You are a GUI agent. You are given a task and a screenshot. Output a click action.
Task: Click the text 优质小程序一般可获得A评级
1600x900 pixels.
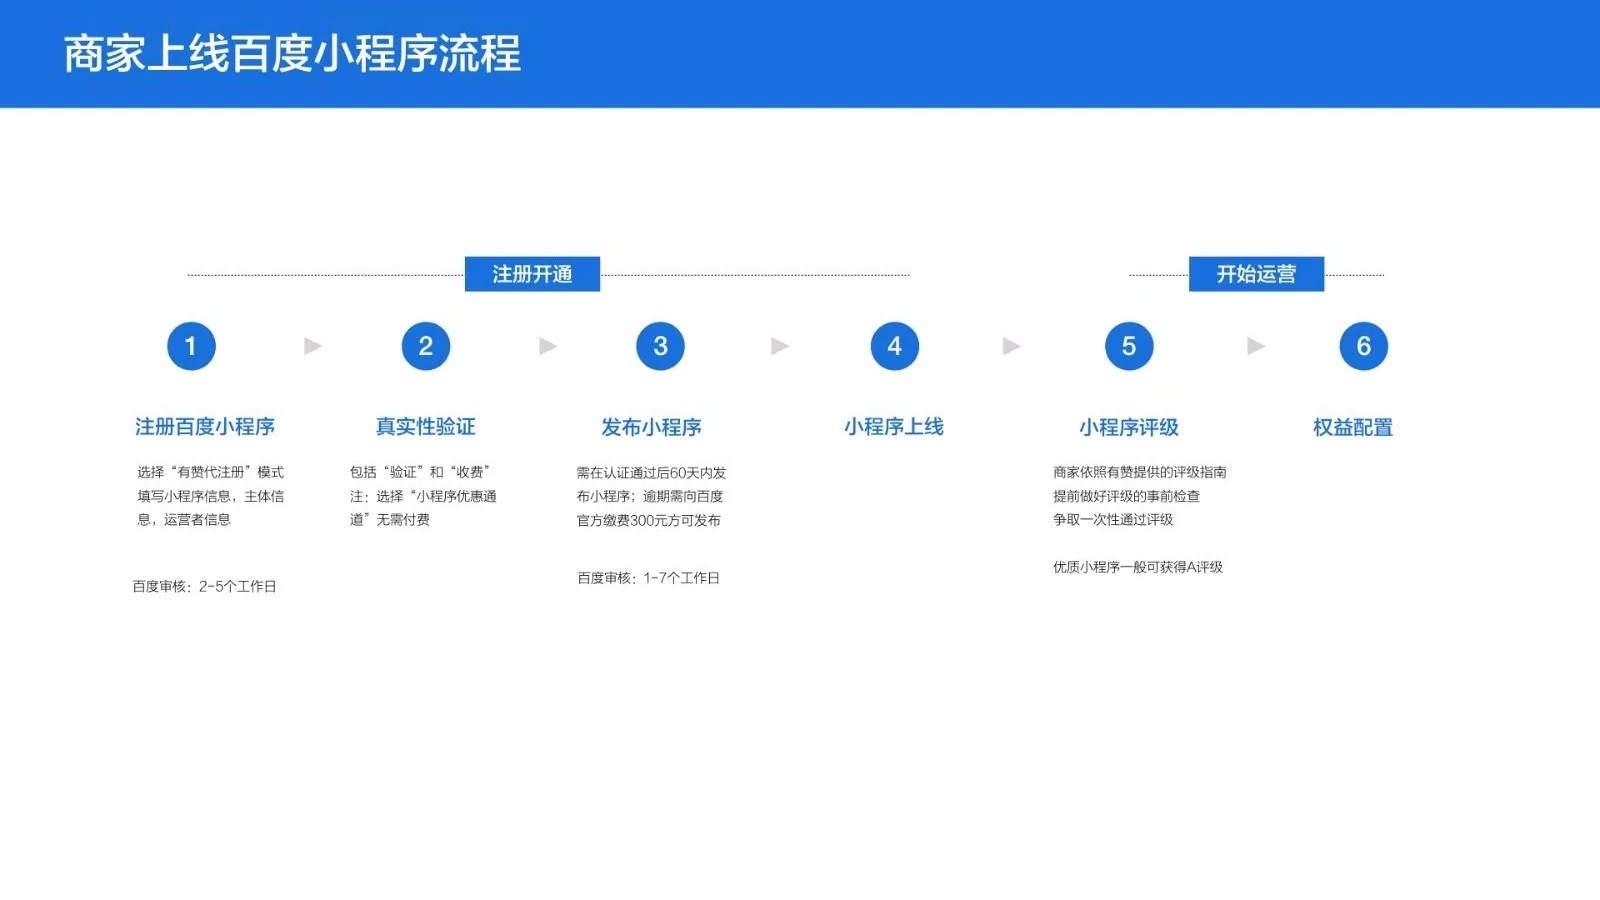1138,567
